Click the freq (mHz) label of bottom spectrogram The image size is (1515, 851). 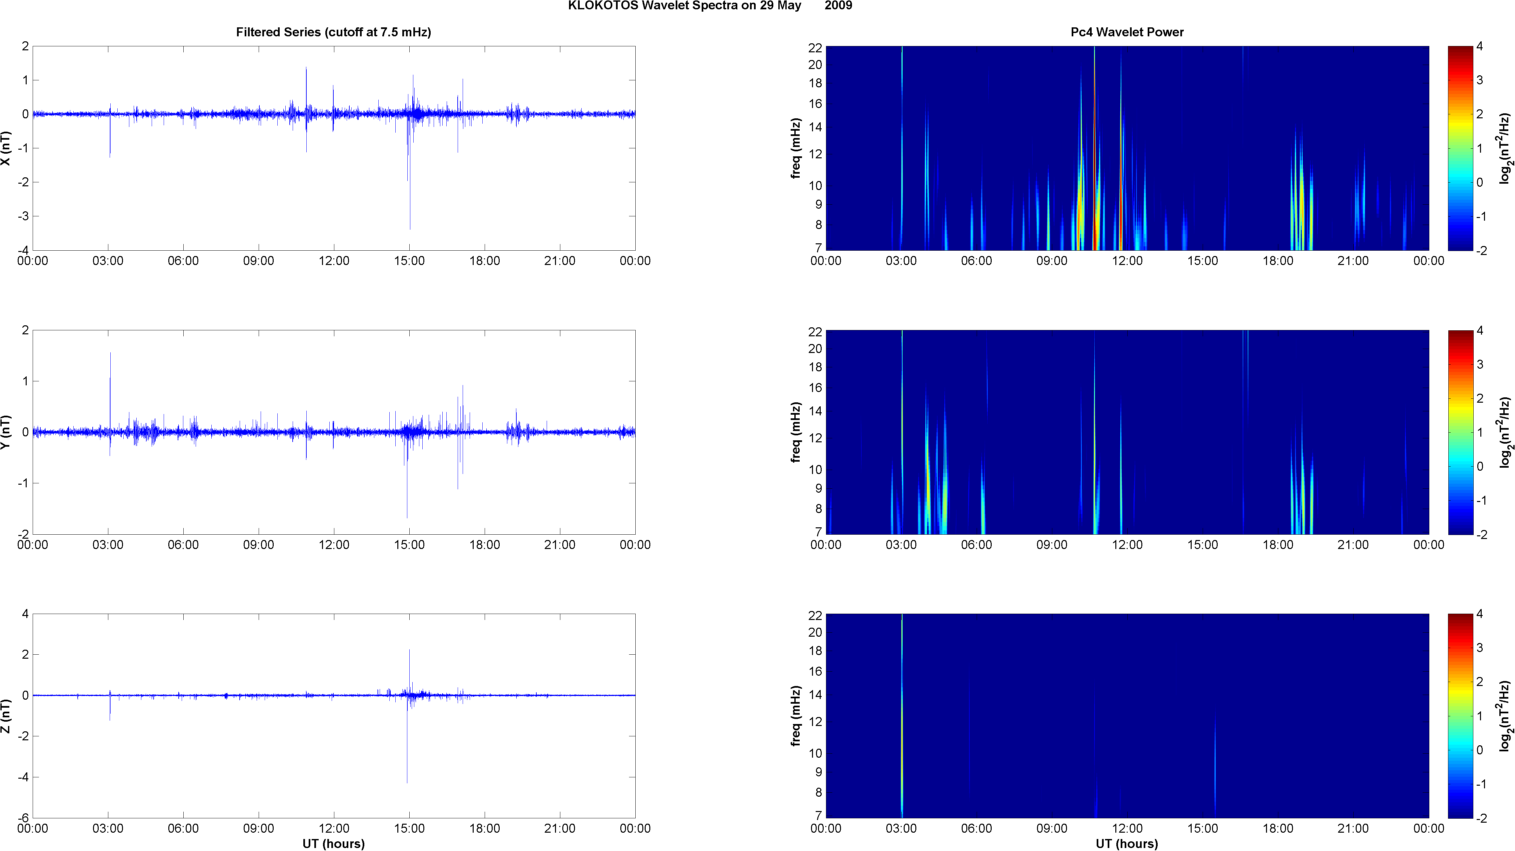796,716
